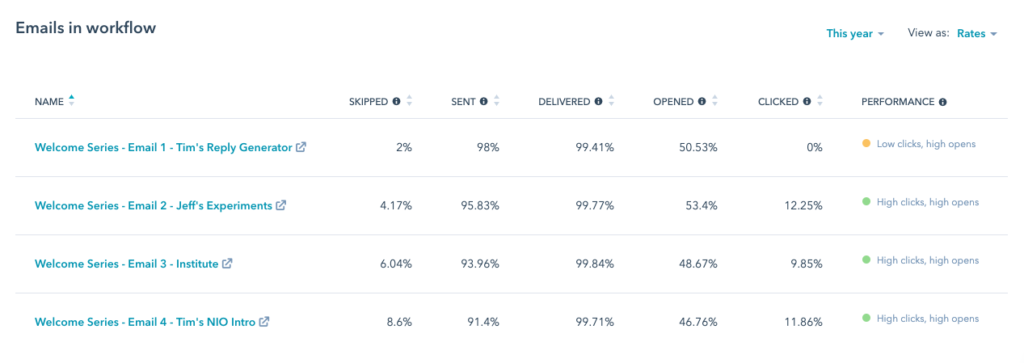Sort the table by NAME column arrows

72,101
